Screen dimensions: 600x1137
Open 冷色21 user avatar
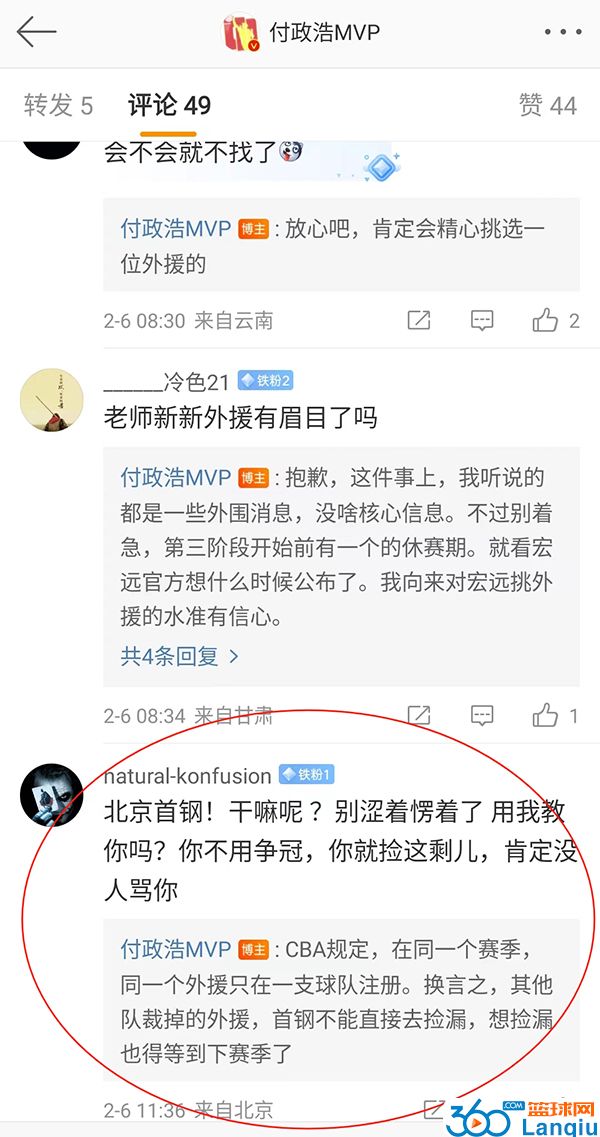click(x=52, y=400)
